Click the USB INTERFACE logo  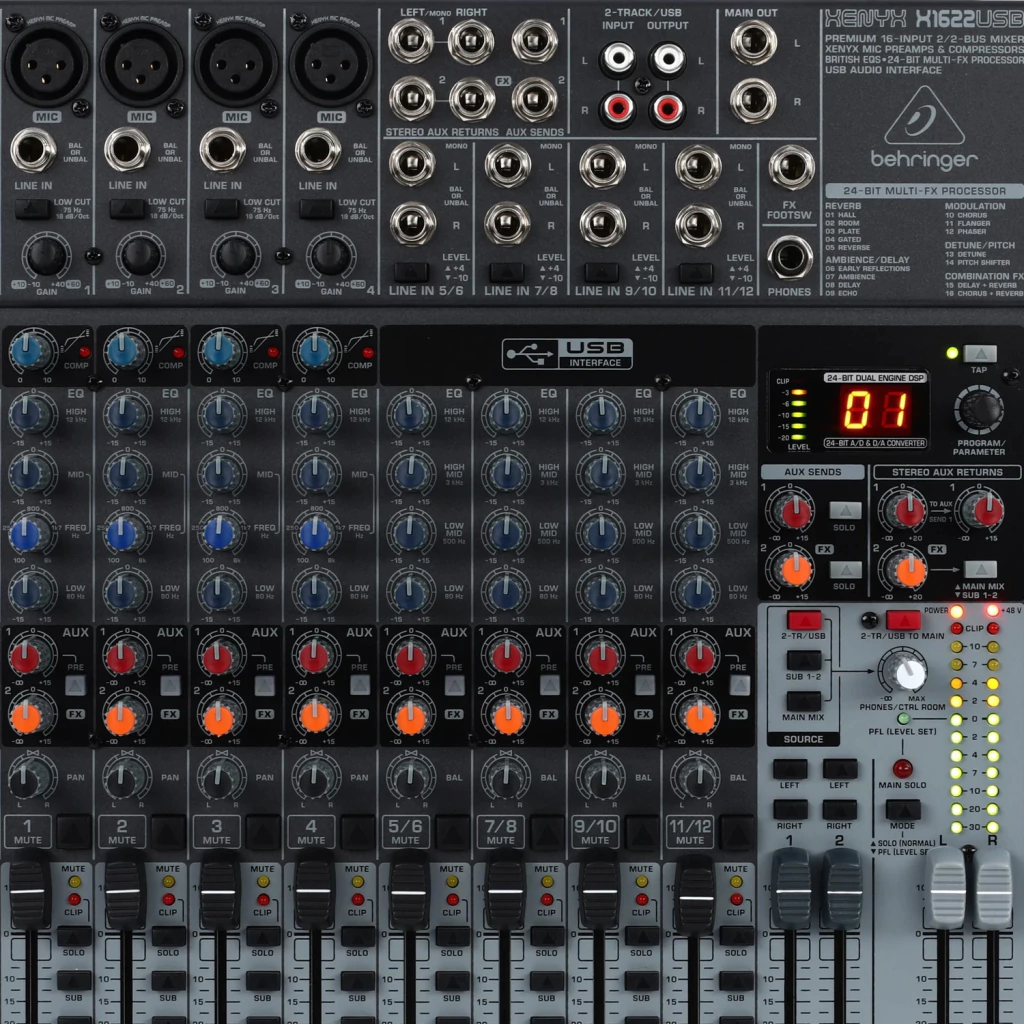point(567,353)
